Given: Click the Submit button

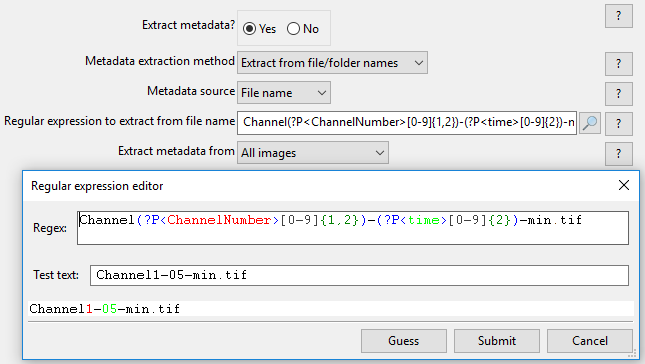Looking at the screenshot, I should [x=497, y=341].
